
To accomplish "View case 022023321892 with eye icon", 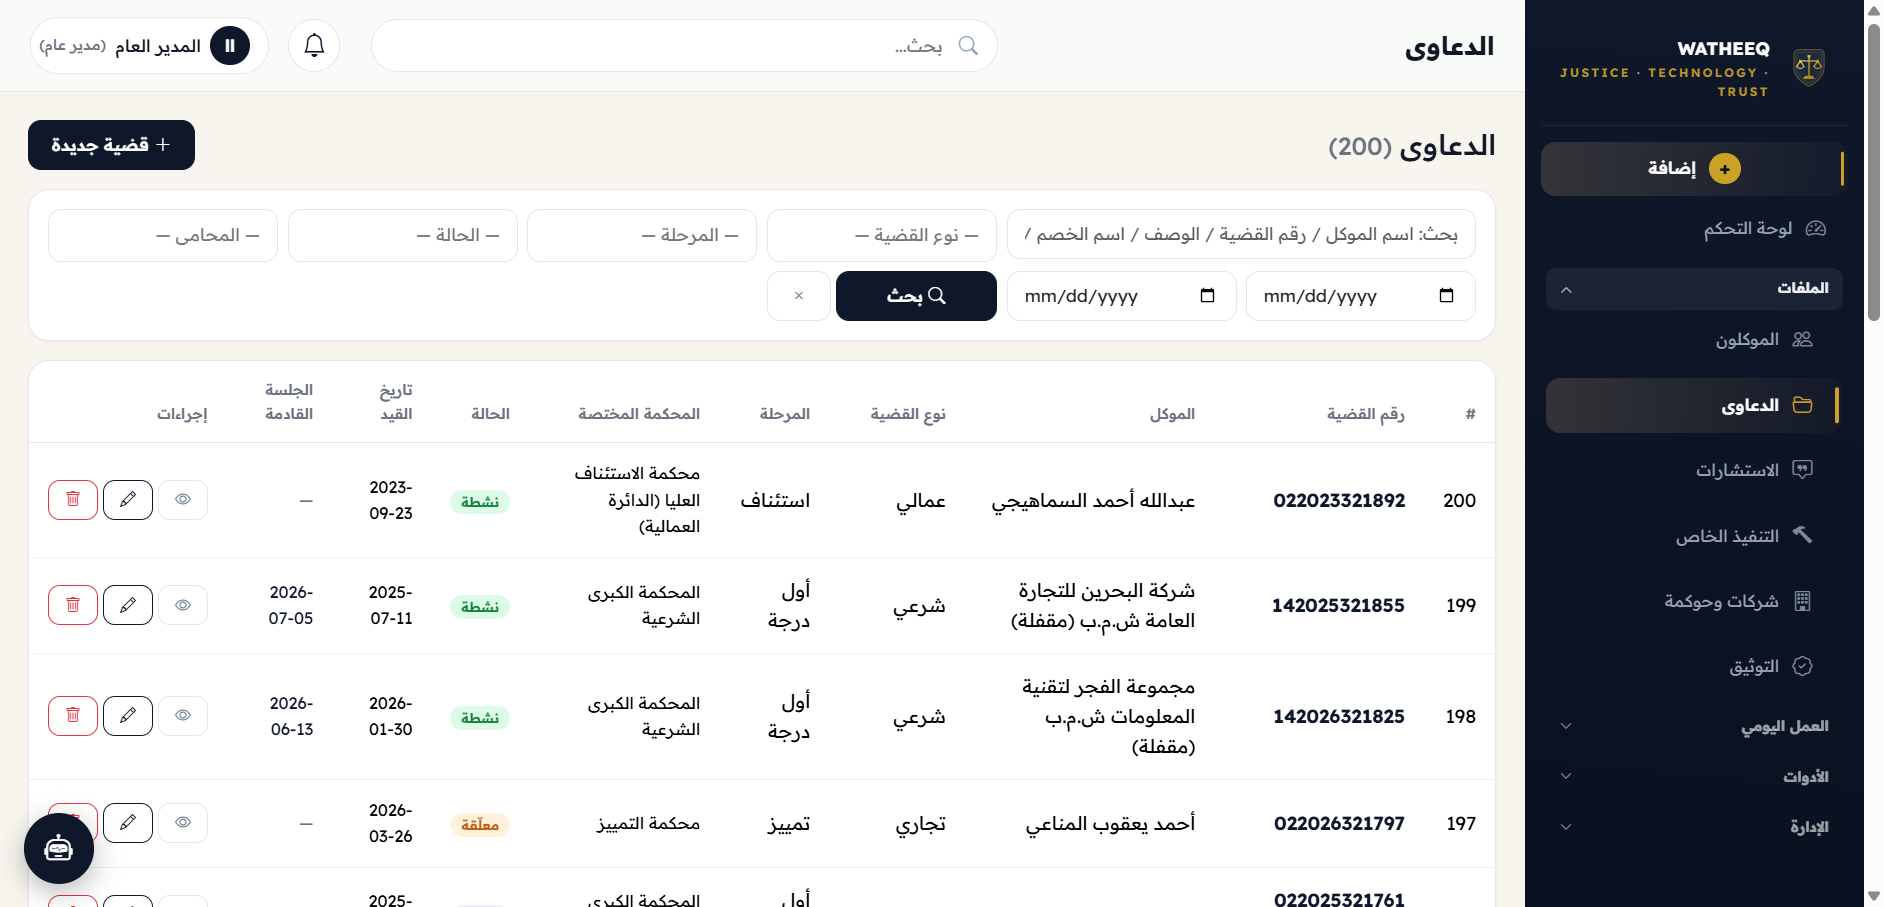I will pyautogui.click(x=183, y=500).
